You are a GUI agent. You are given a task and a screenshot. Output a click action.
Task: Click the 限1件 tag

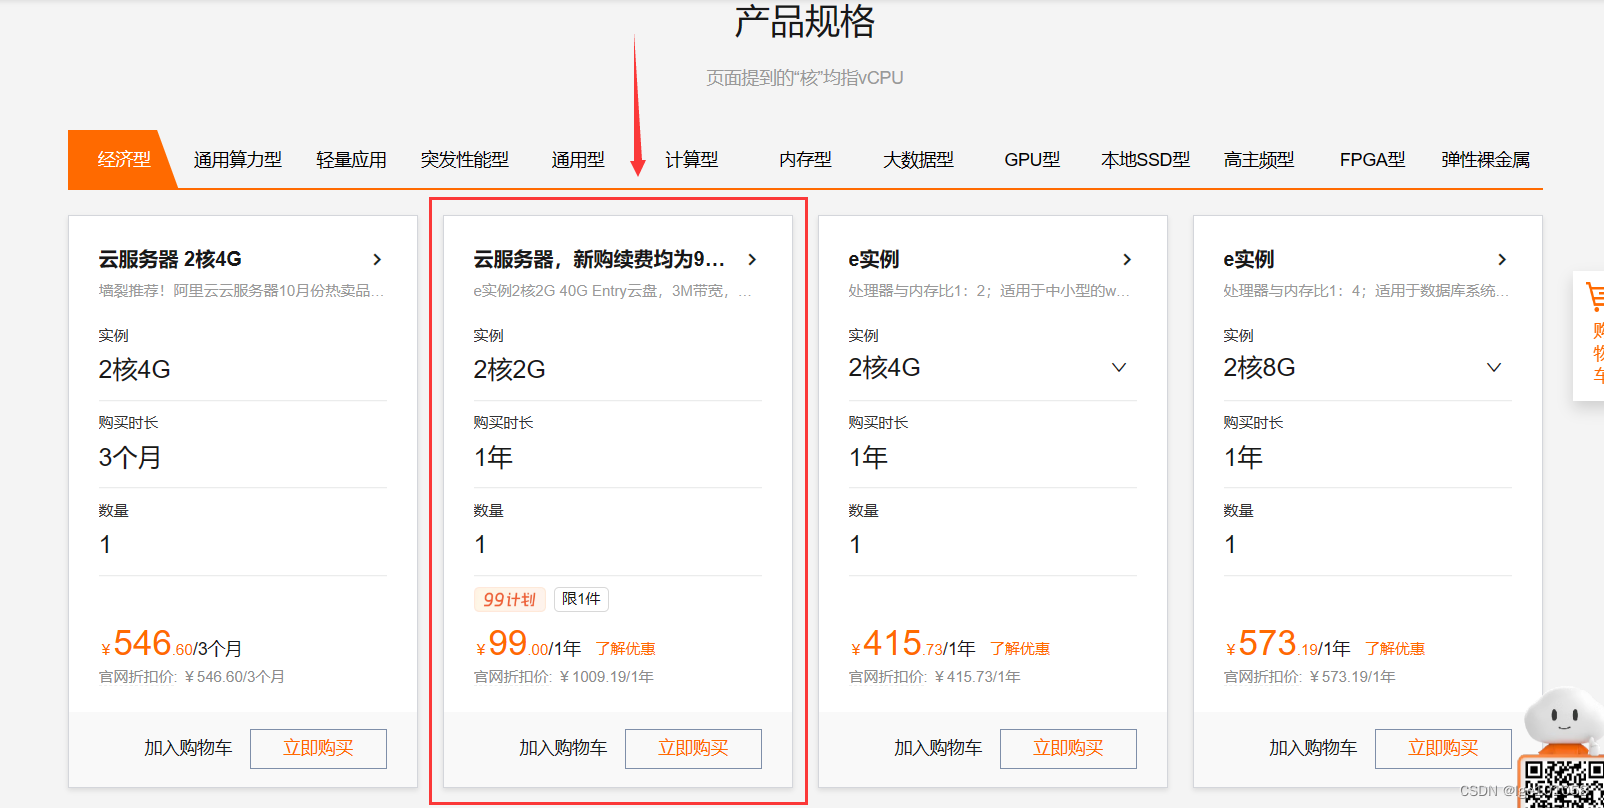tap(581, 599)
